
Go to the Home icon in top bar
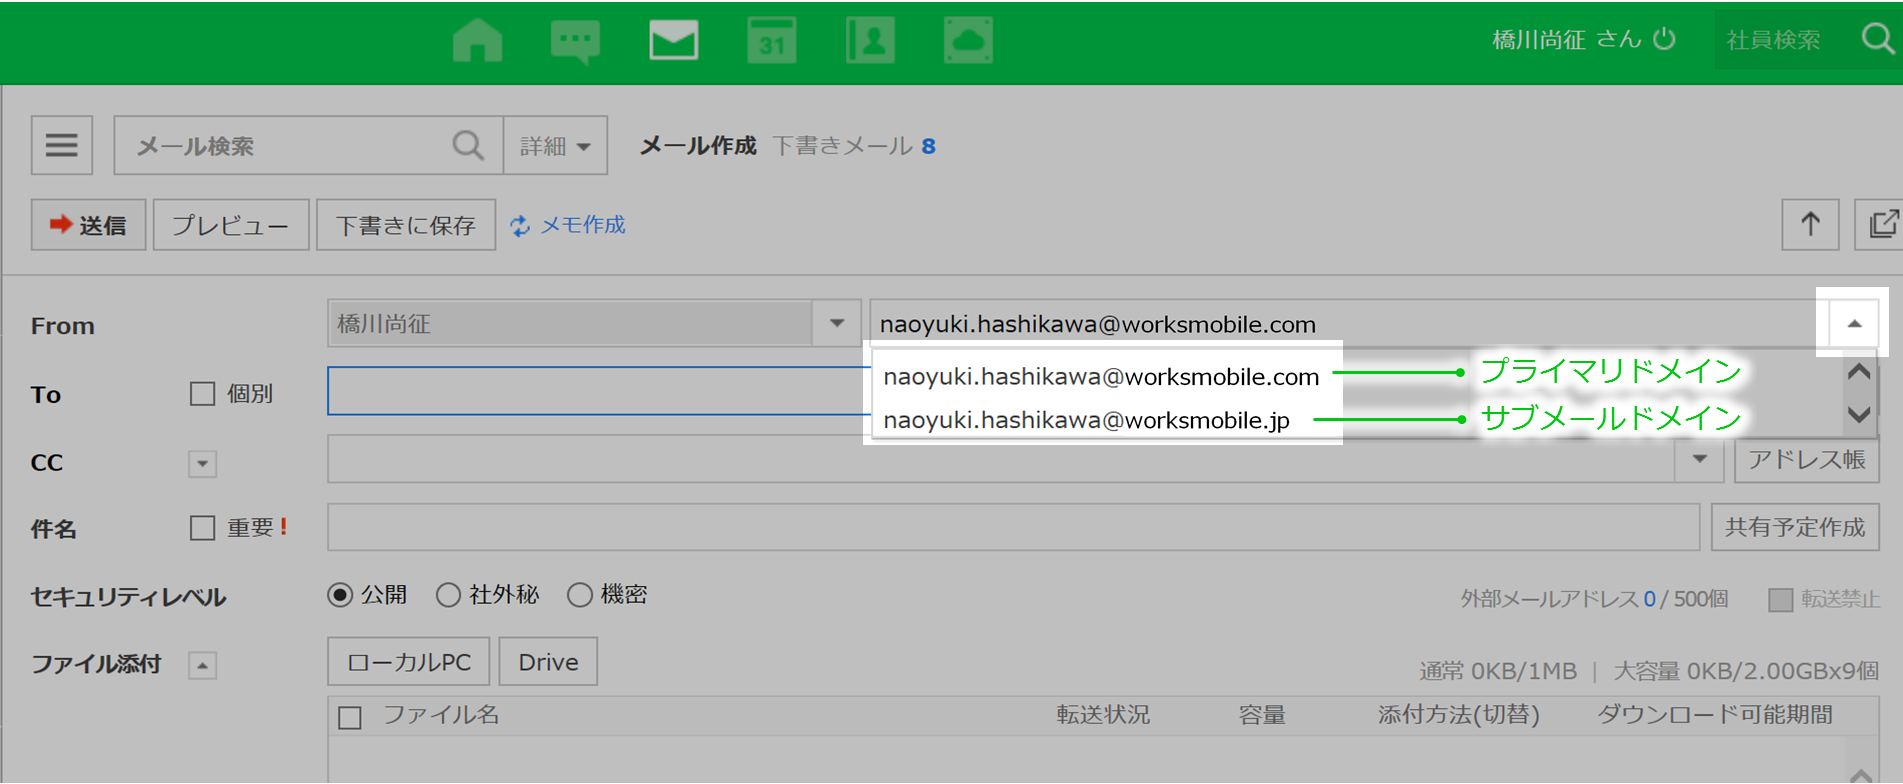tap(477, 42)
